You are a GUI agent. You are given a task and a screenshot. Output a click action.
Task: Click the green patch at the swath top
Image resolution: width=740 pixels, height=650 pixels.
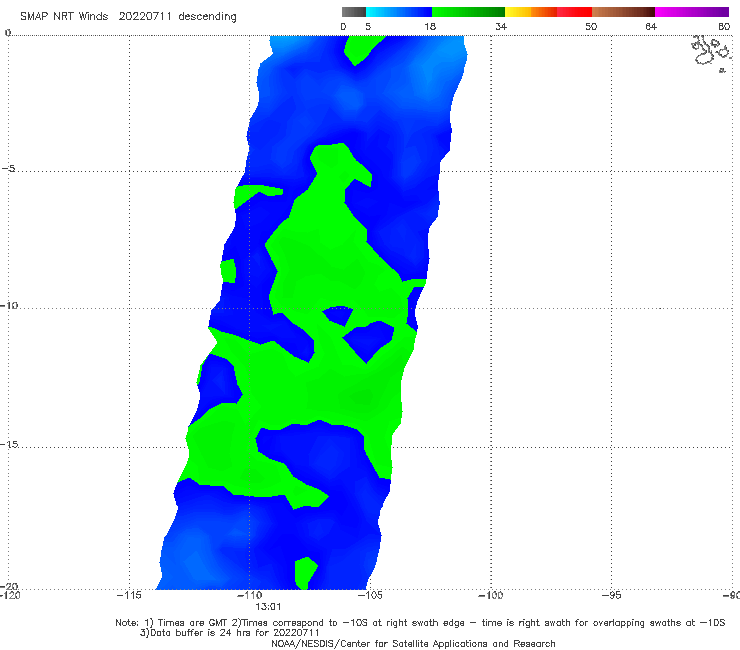coord(361,49)
